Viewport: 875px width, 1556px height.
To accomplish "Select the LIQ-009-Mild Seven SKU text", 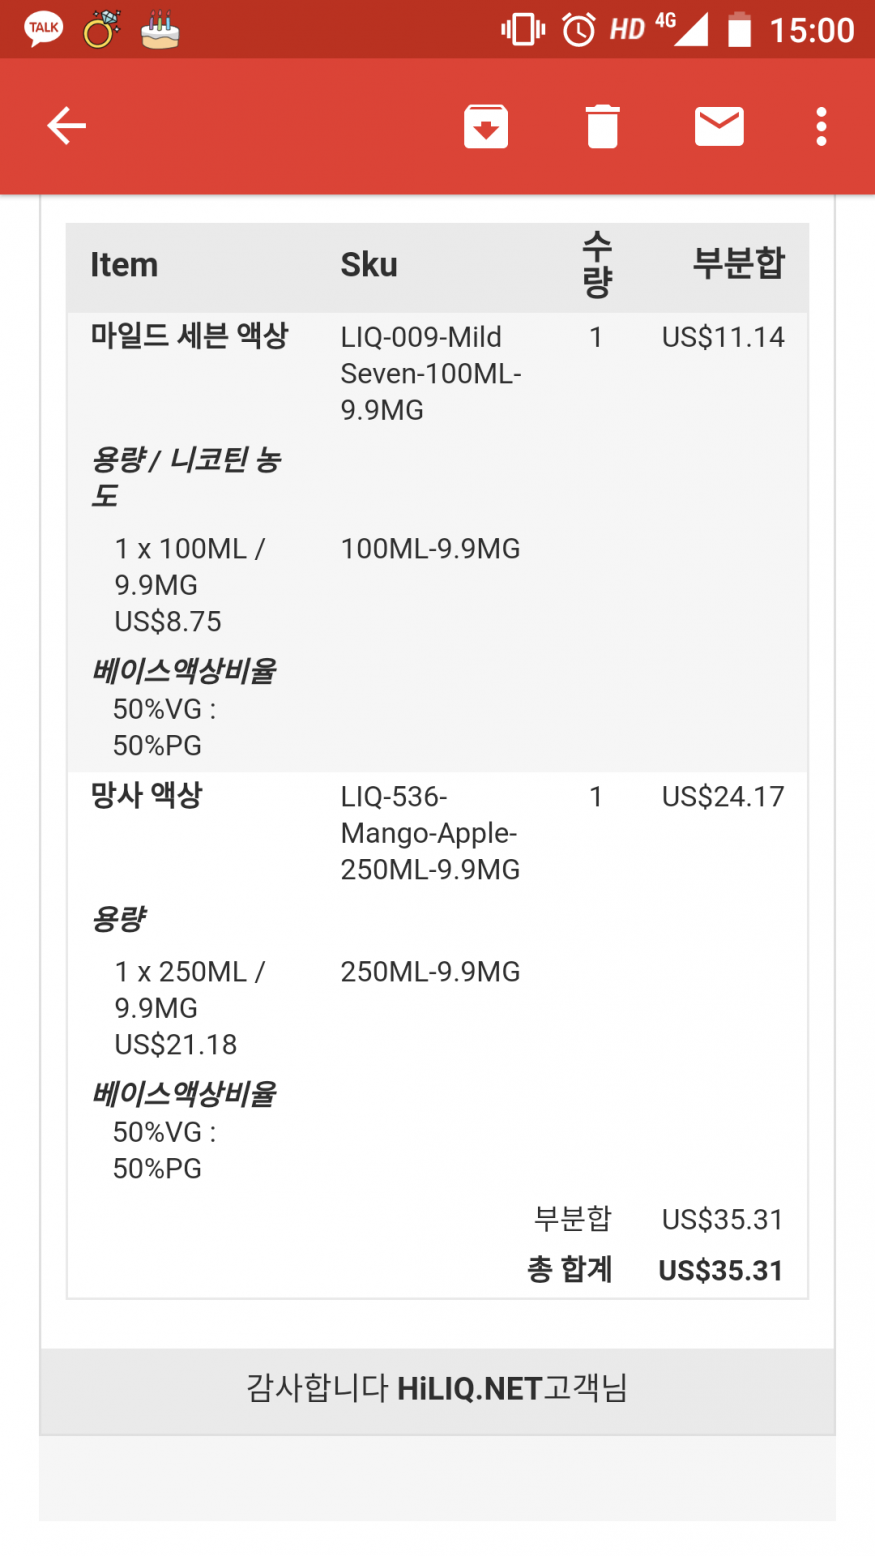I will [430, 373].
